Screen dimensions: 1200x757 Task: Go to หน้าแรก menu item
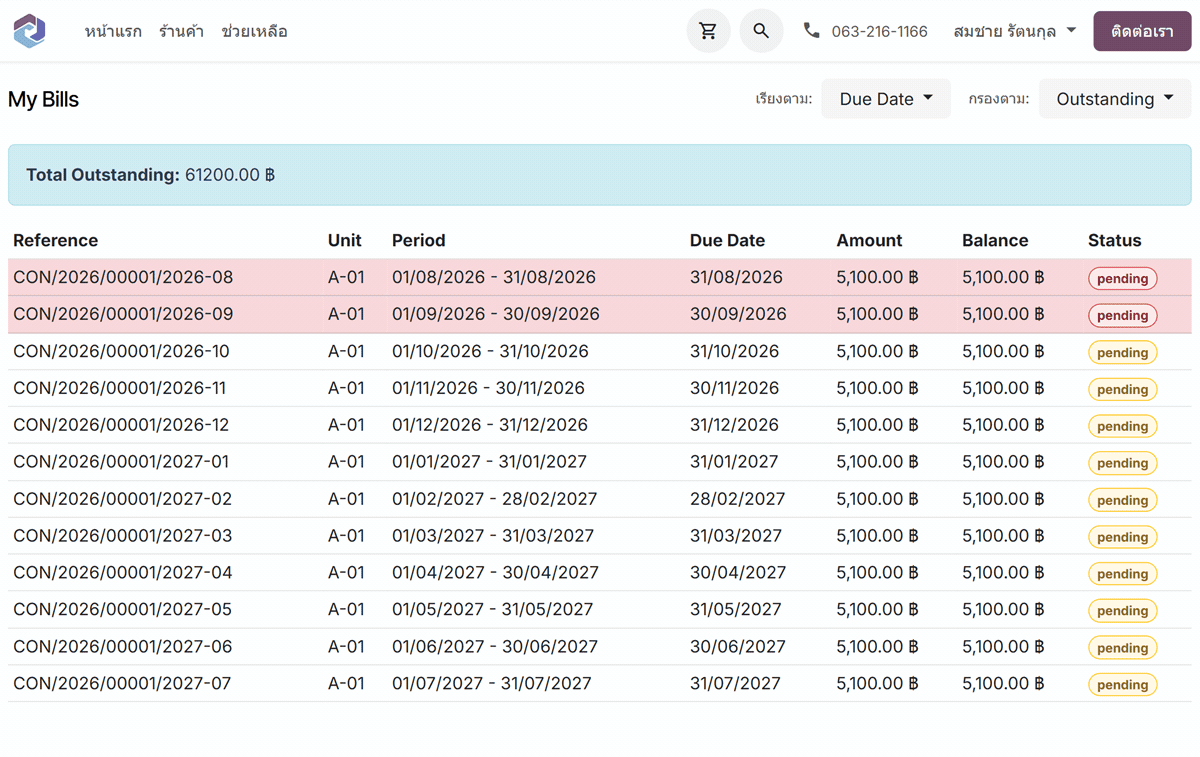(113, 32)
